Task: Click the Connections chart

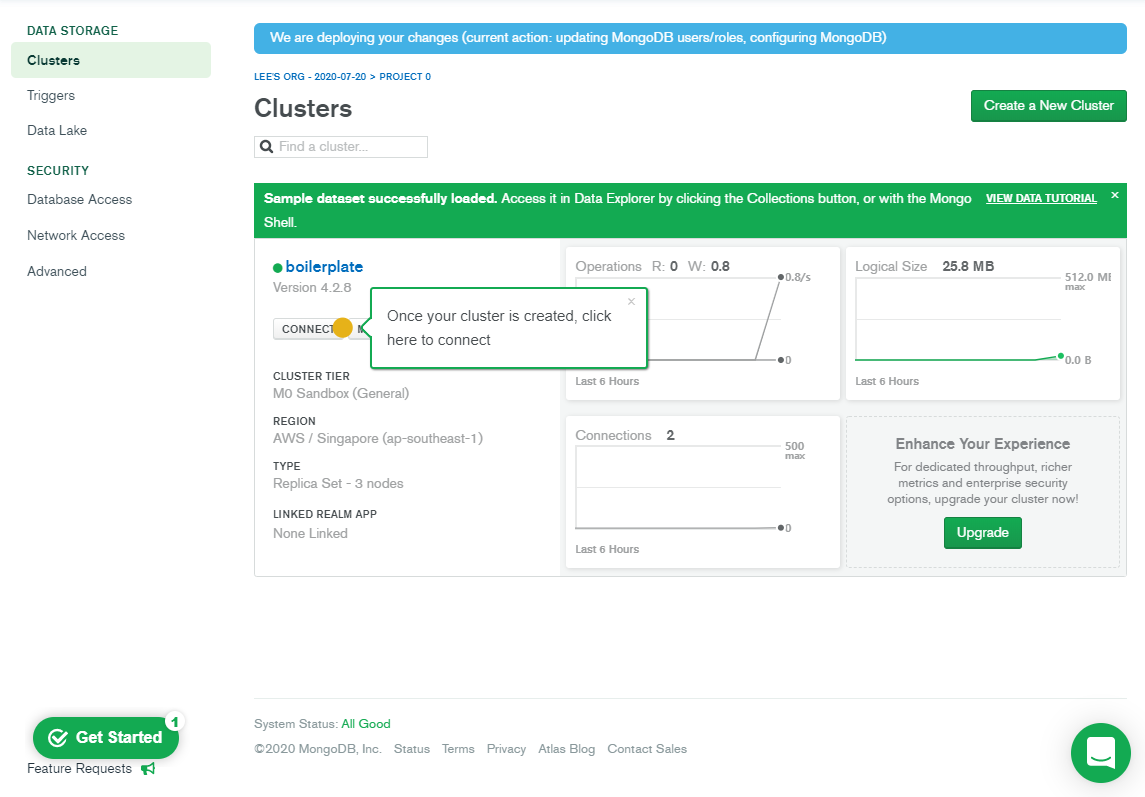Action: click(702, 492)
